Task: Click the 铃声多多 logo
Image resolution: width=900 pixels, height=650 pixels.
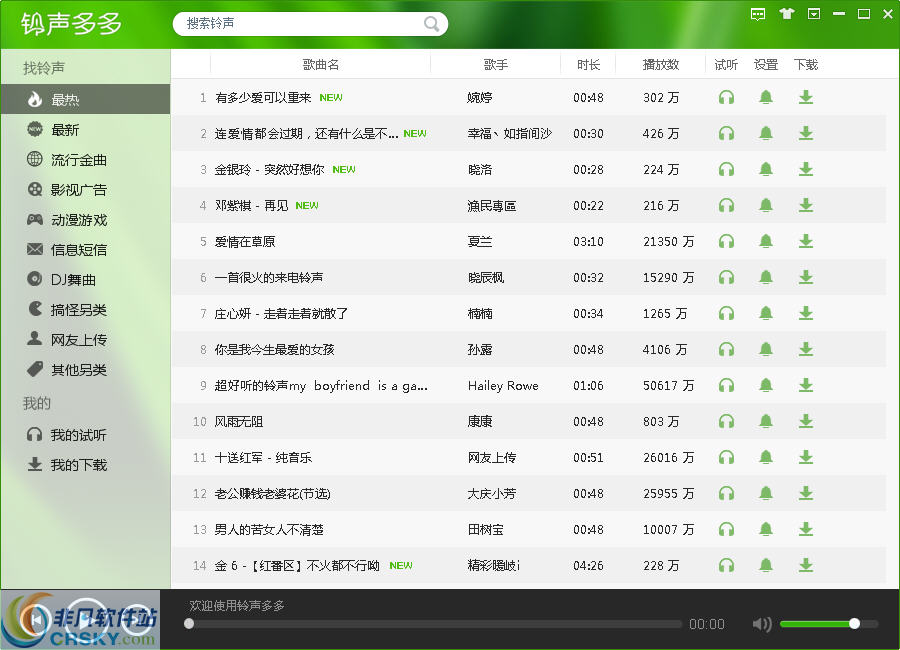Action: 71,24
